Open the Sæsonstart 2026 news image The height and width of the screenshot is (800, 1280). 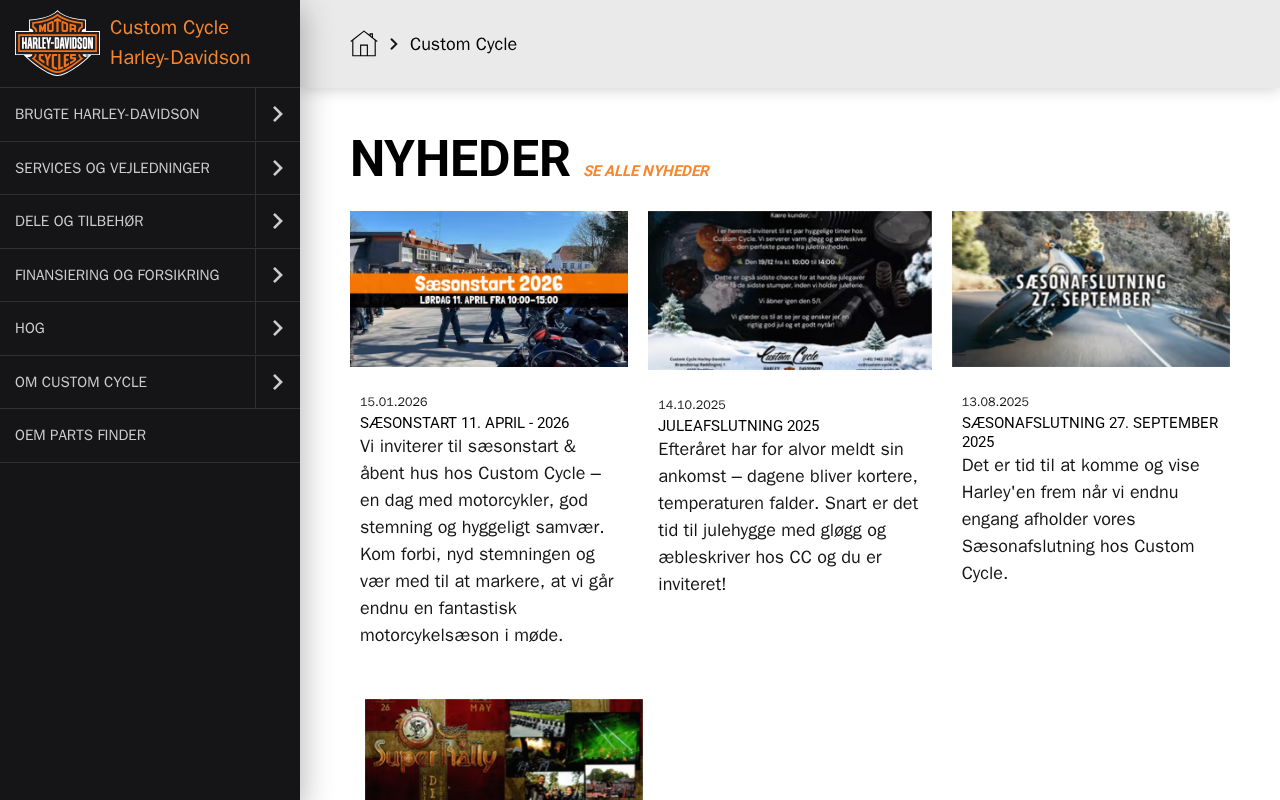[x=489, y=289]
